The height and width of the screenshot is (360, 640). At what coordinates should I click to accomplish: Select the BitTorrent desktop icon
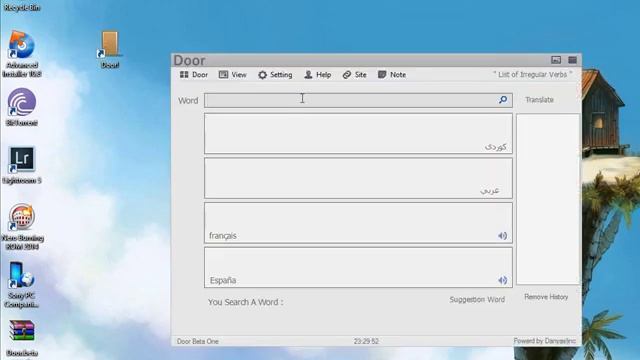(22, 107)
